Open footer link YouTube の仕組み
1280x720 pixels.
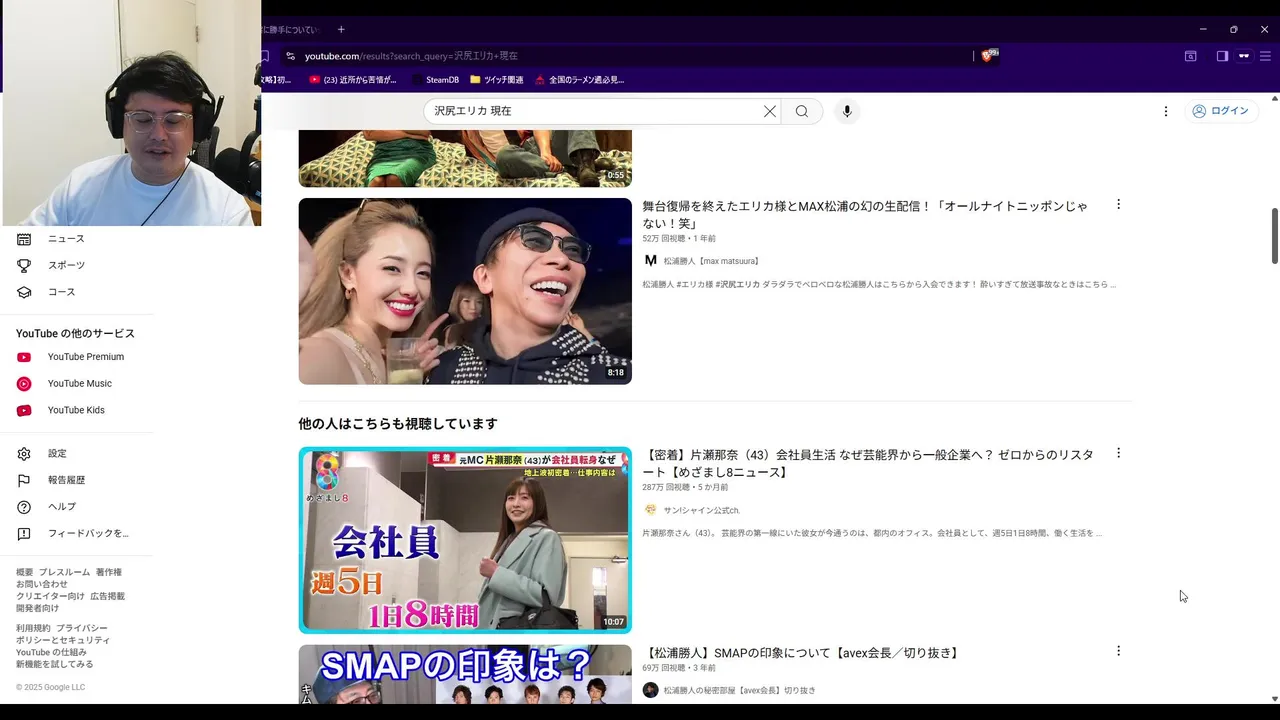coord(51,652)
